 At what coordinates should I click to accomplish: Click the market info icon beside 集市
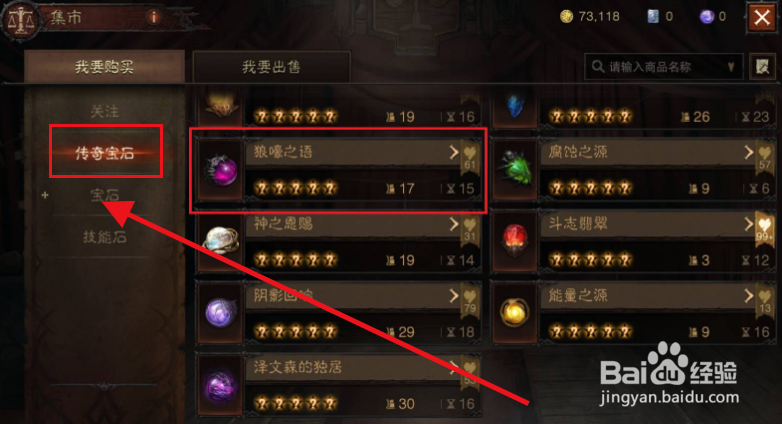pyautogui.click(x=154, y=17)
